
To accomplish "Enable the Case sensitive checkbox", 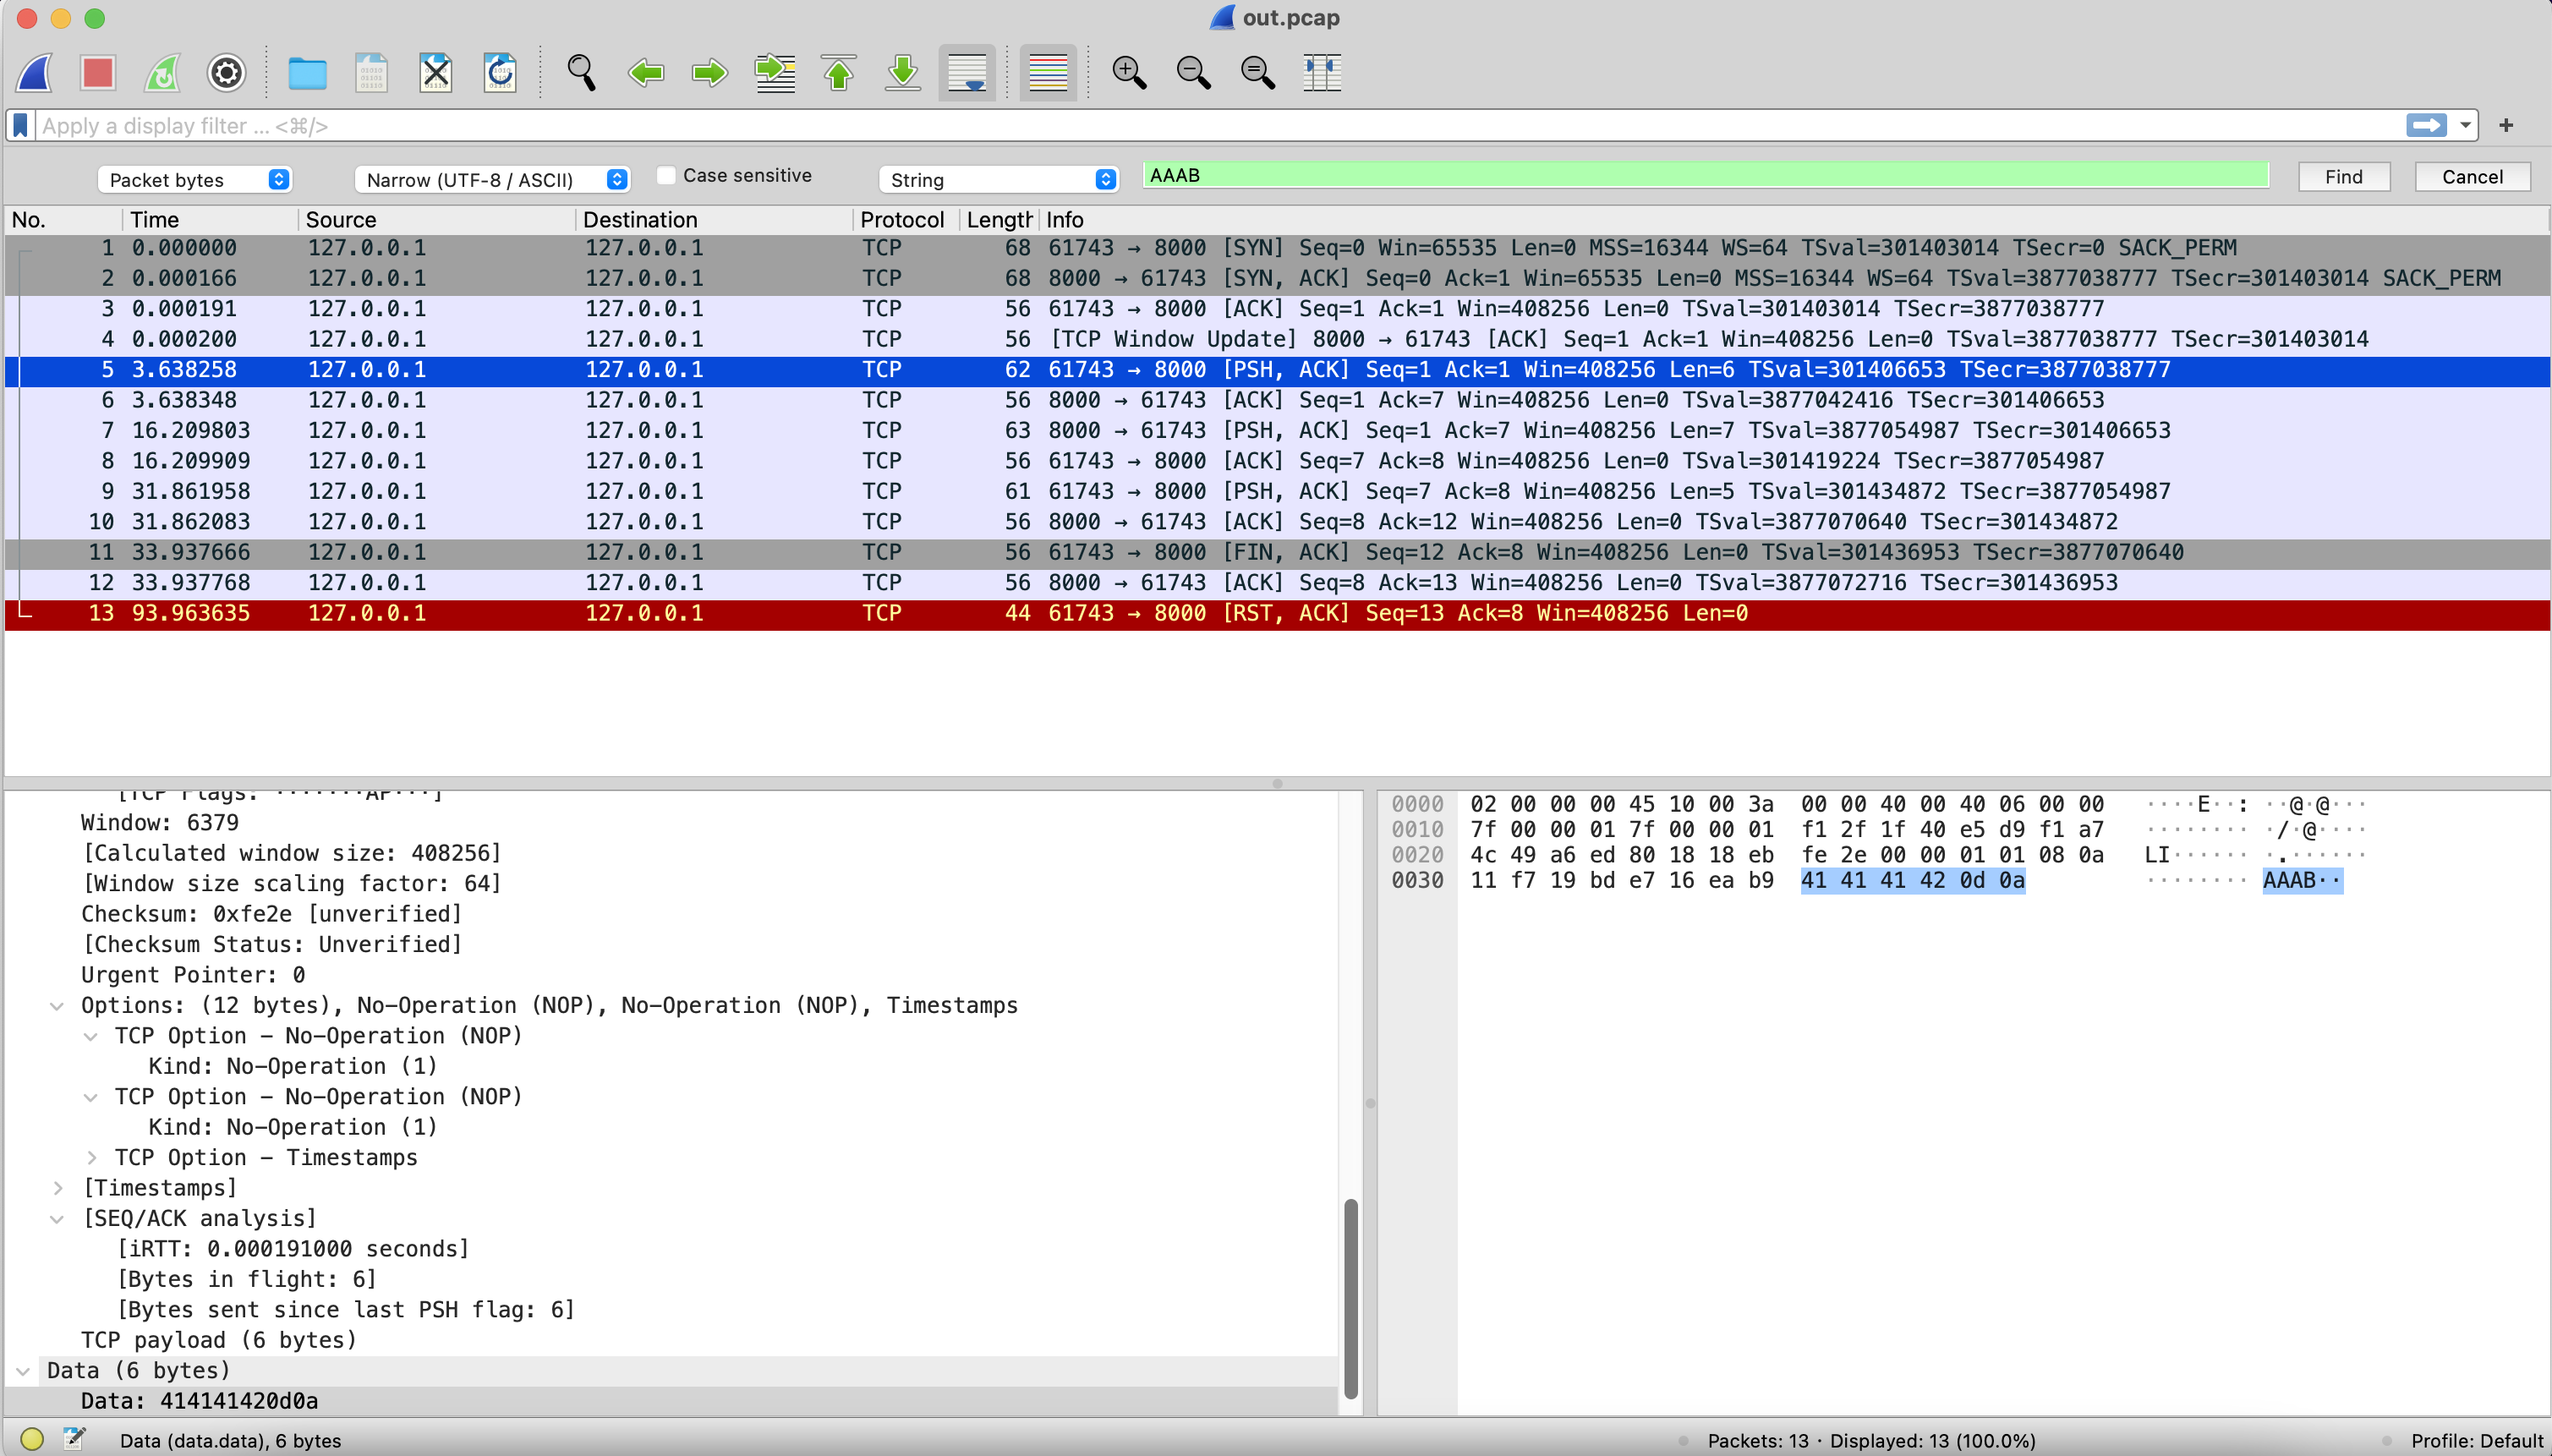I will [x=666, y=175].
